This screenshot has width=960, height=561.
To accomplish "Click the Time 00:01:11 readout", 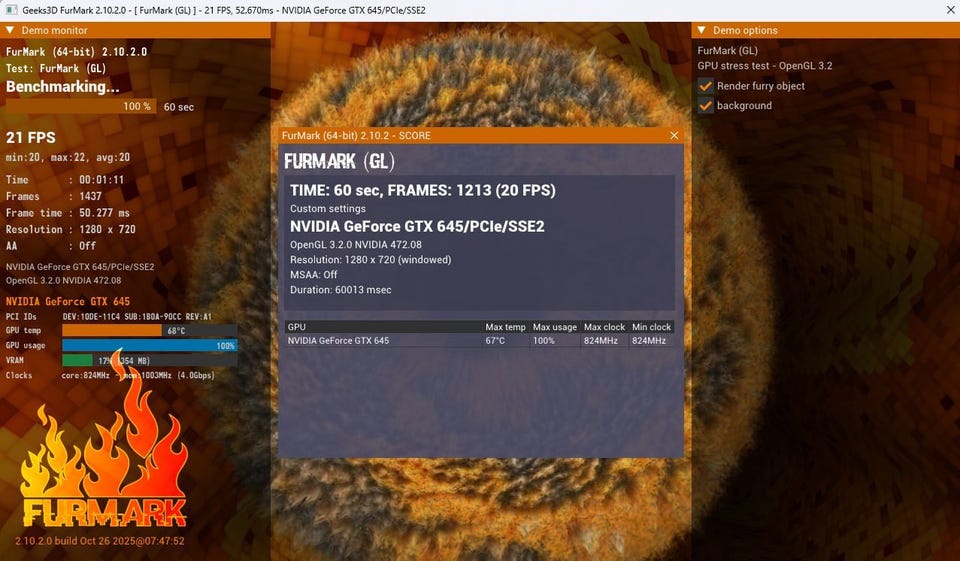I will (65, 179).
